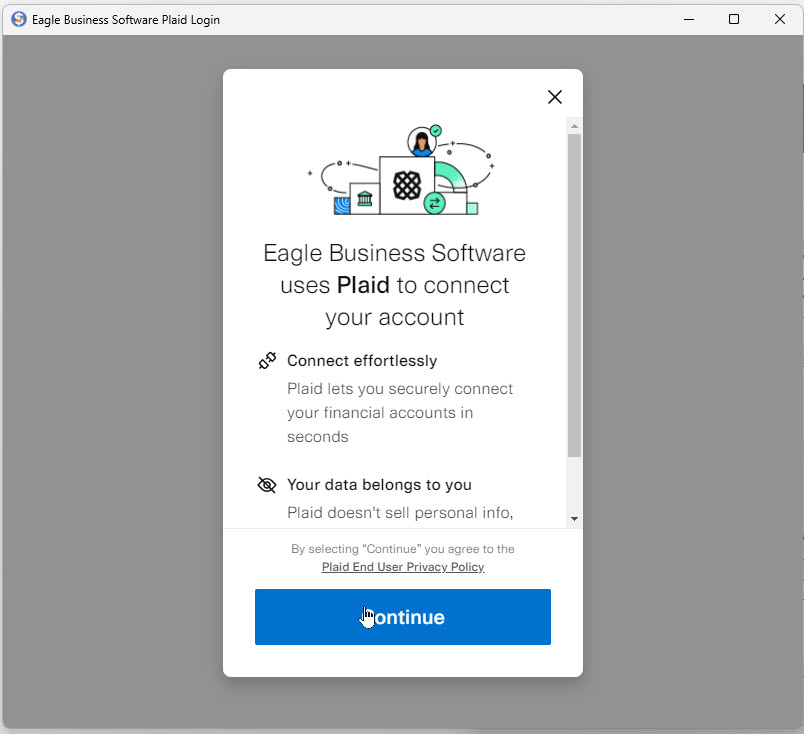The height and width of the screenshot is (734, 804).
Task: Click the green checkmark badge beside the avatar
Action: (436, 131)
